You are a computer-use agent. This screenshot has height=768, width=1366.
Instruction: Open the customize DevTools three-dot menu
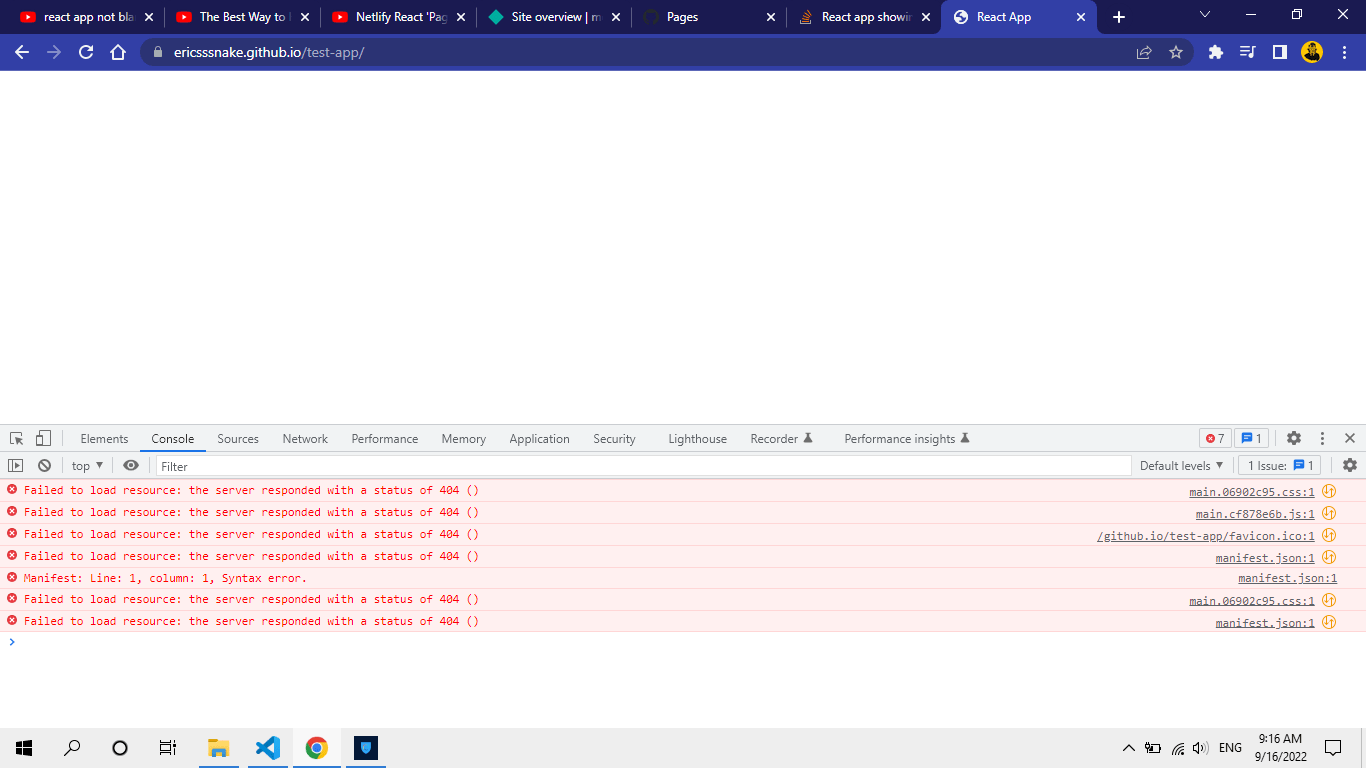click(1322, 438)
